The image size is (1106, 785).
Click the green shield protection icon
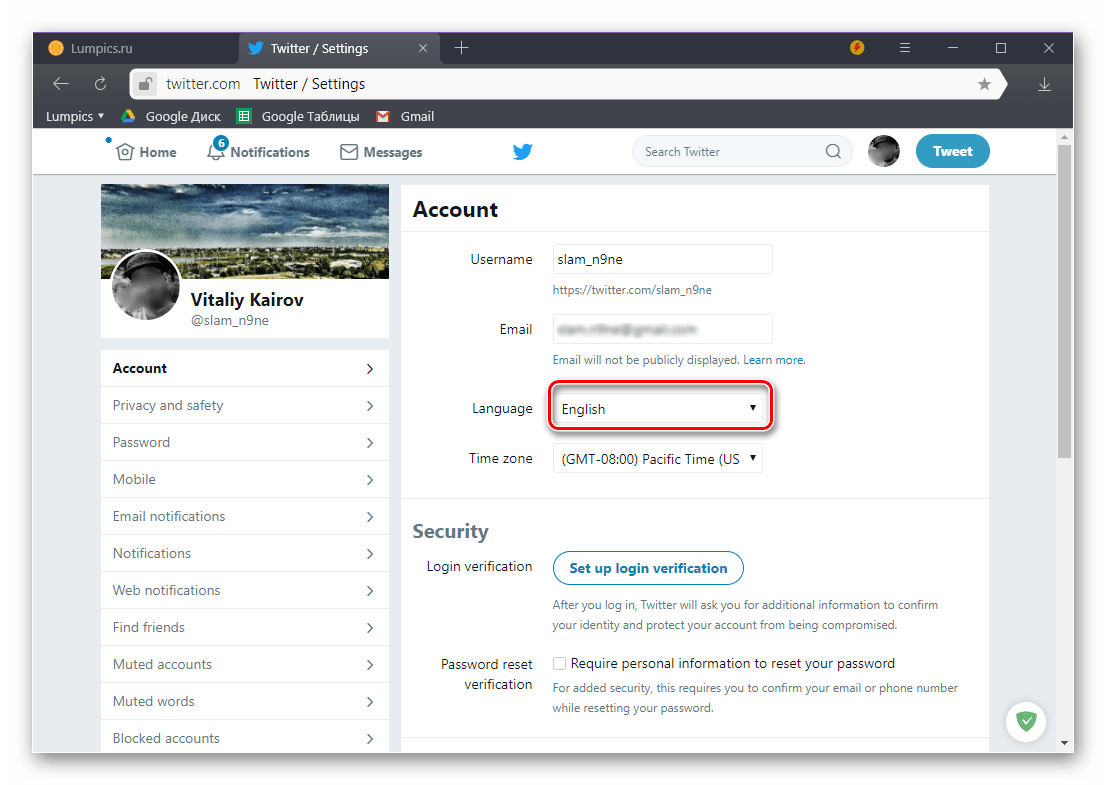click(x=1025, y=719)
